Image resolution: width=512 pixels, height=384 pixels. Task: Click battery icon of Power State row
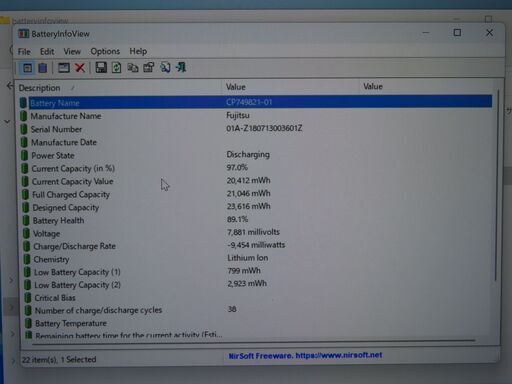[24, 155]
